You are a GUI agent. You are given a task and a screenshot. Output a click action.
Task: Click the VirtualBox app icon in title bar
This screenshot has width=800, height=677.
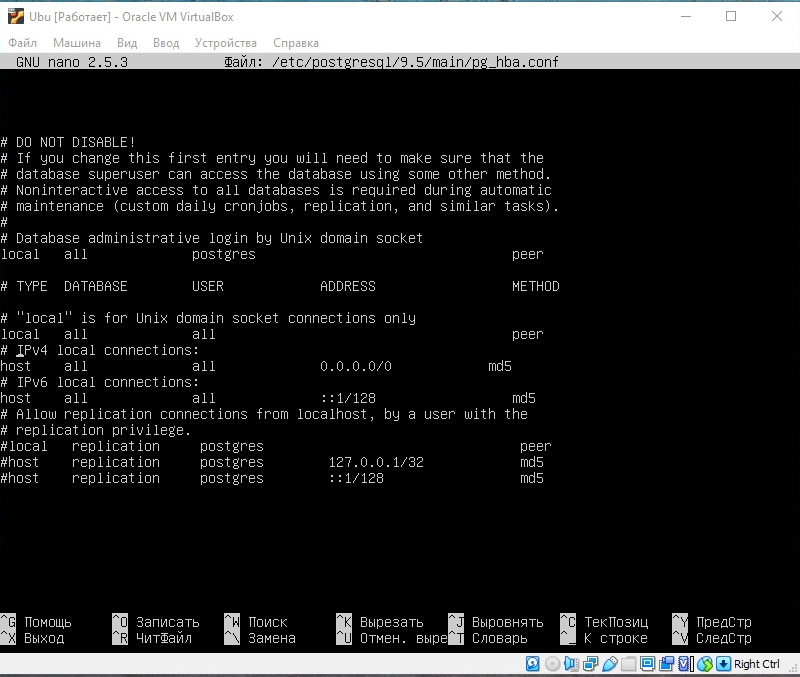pyautogui.click(x=16, y=16)
